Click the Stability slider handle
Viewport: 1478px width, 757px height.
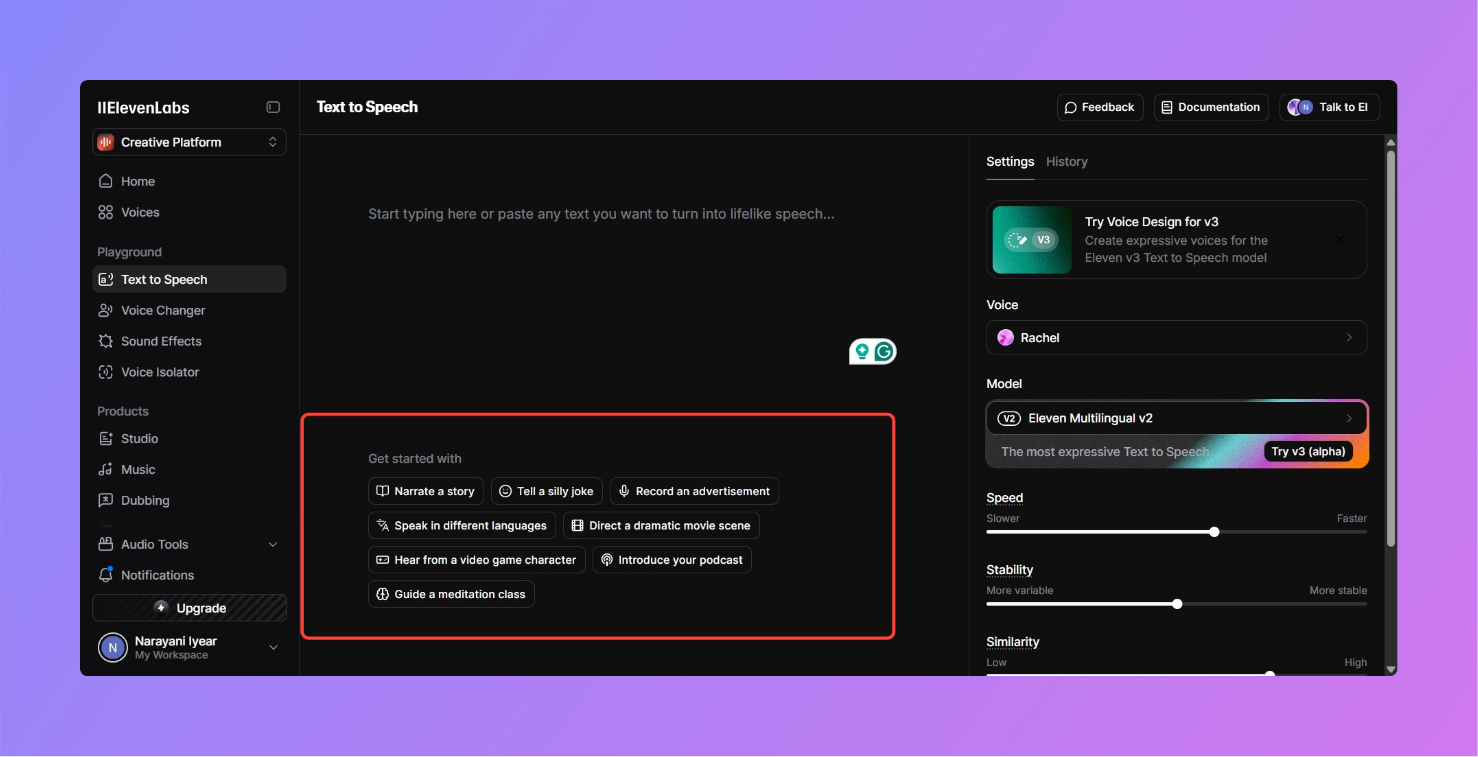[1177, 604]
